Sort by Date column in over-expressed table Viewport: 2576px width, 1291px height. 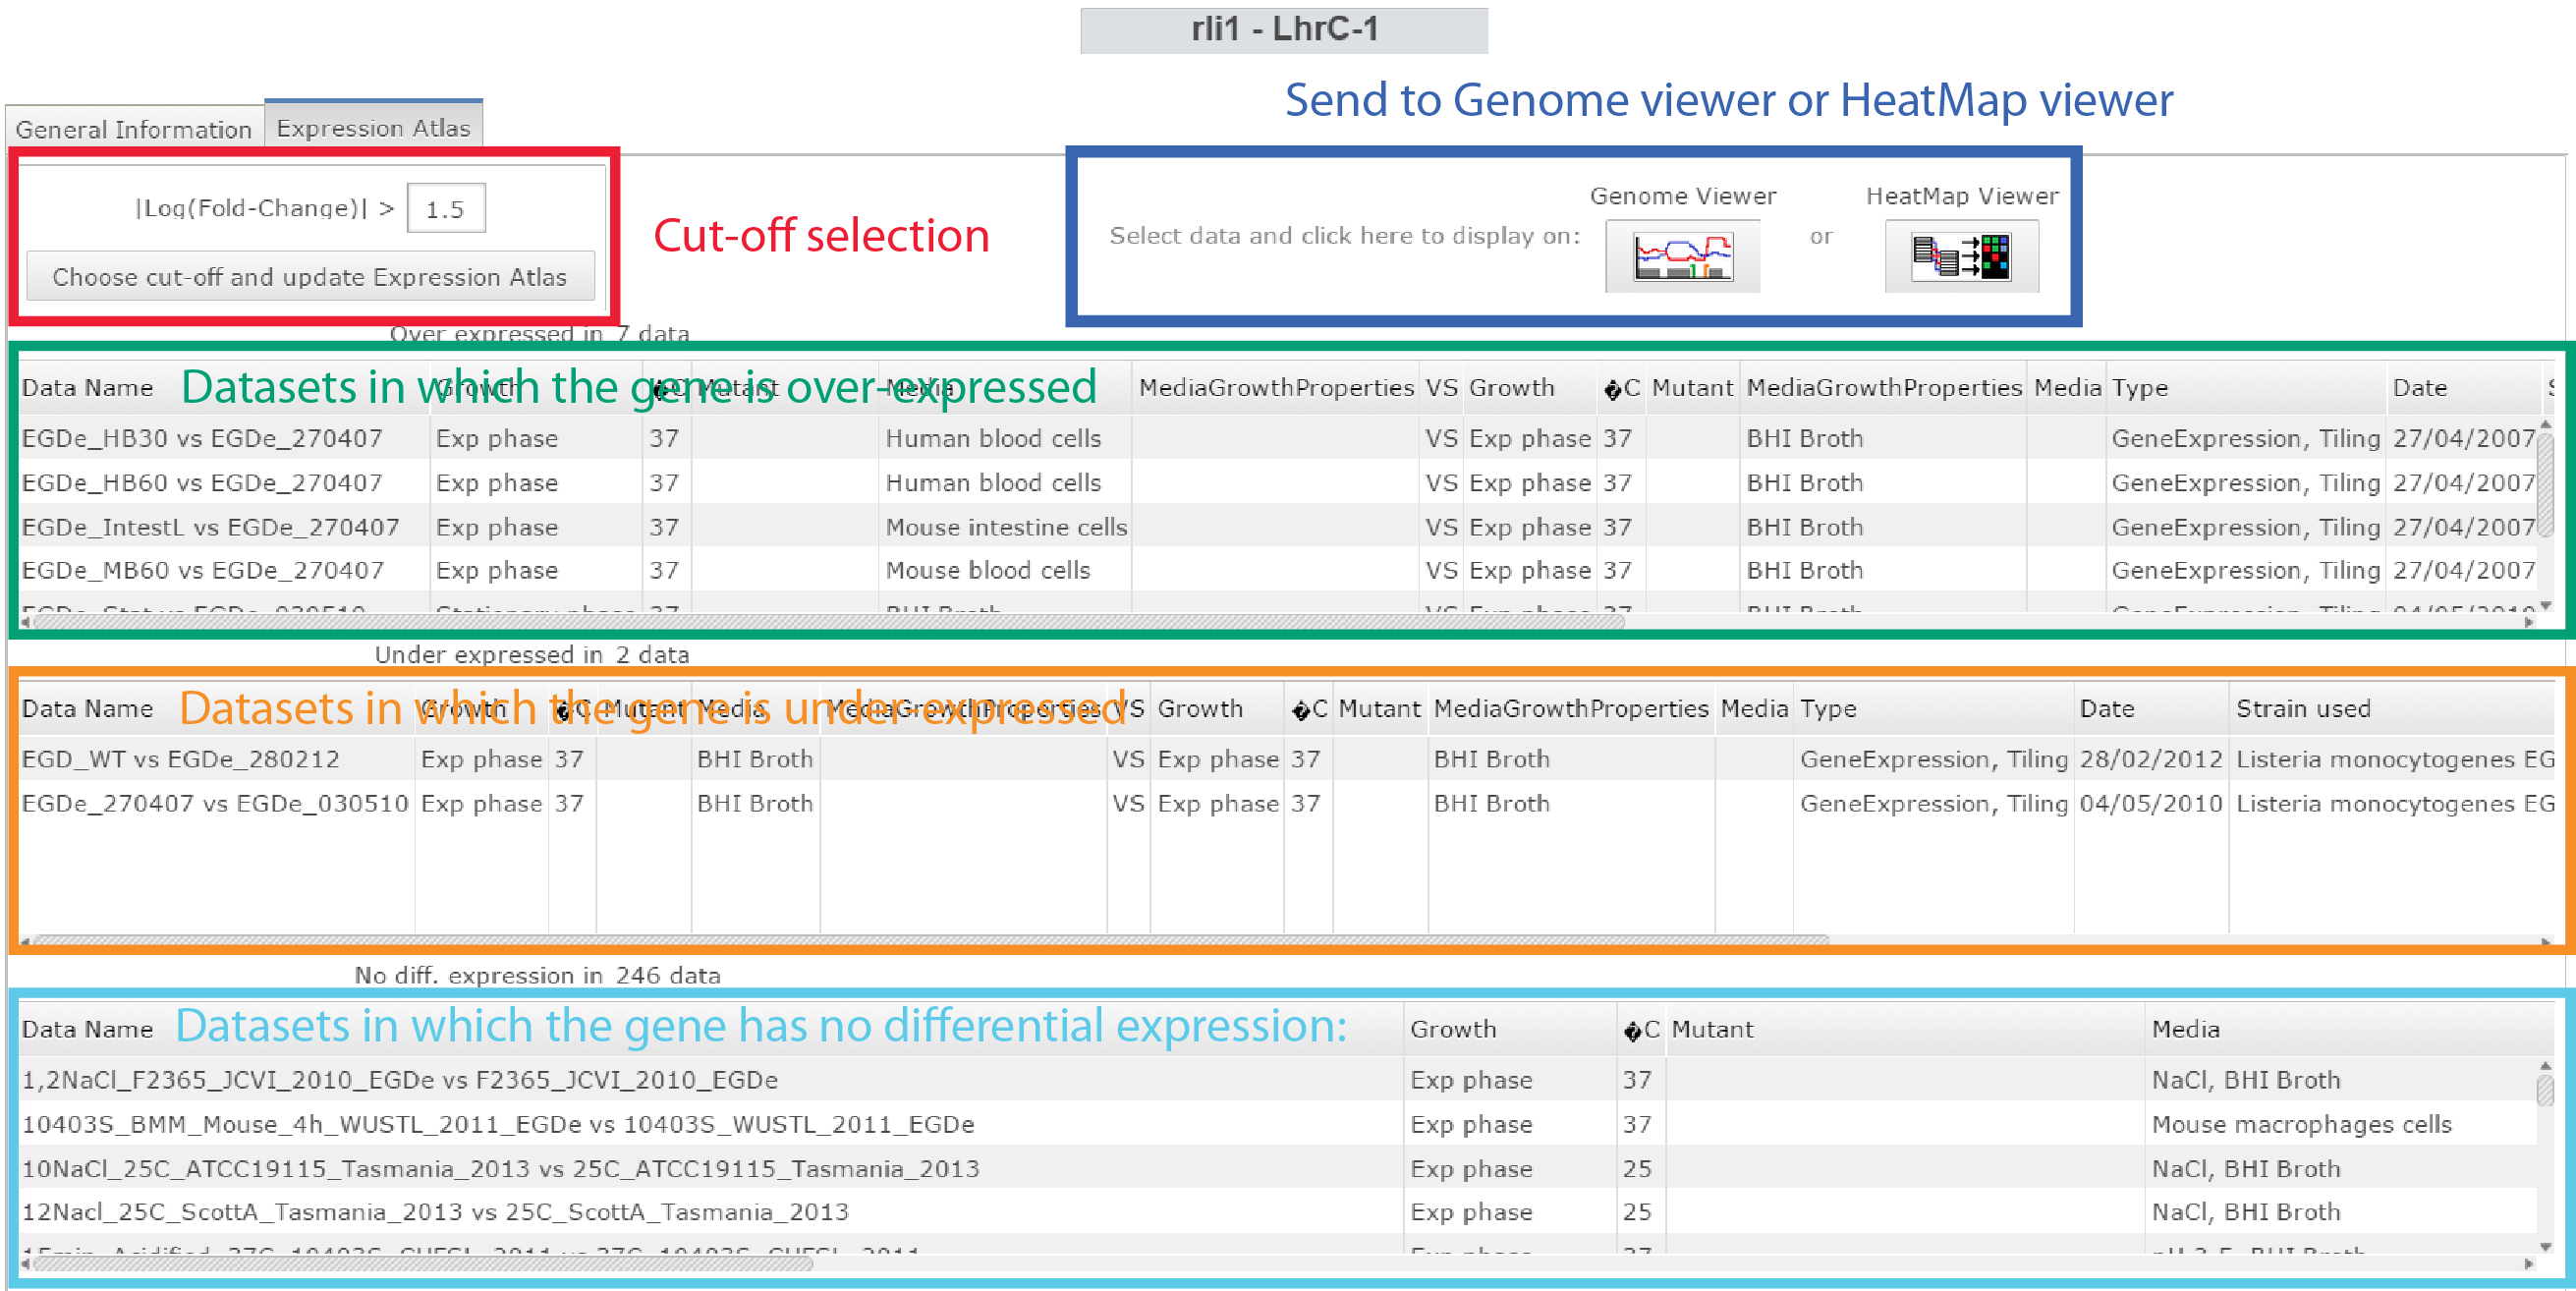pos(2419,388)
